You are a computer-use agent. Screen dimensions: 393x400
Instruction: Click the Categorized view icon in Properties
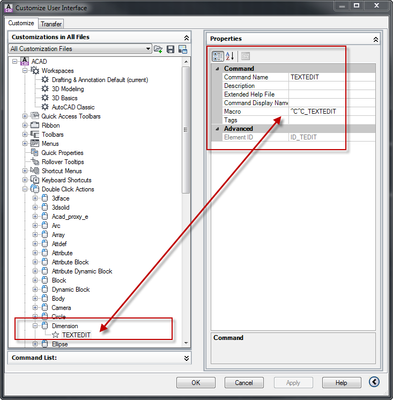(218, 56)
